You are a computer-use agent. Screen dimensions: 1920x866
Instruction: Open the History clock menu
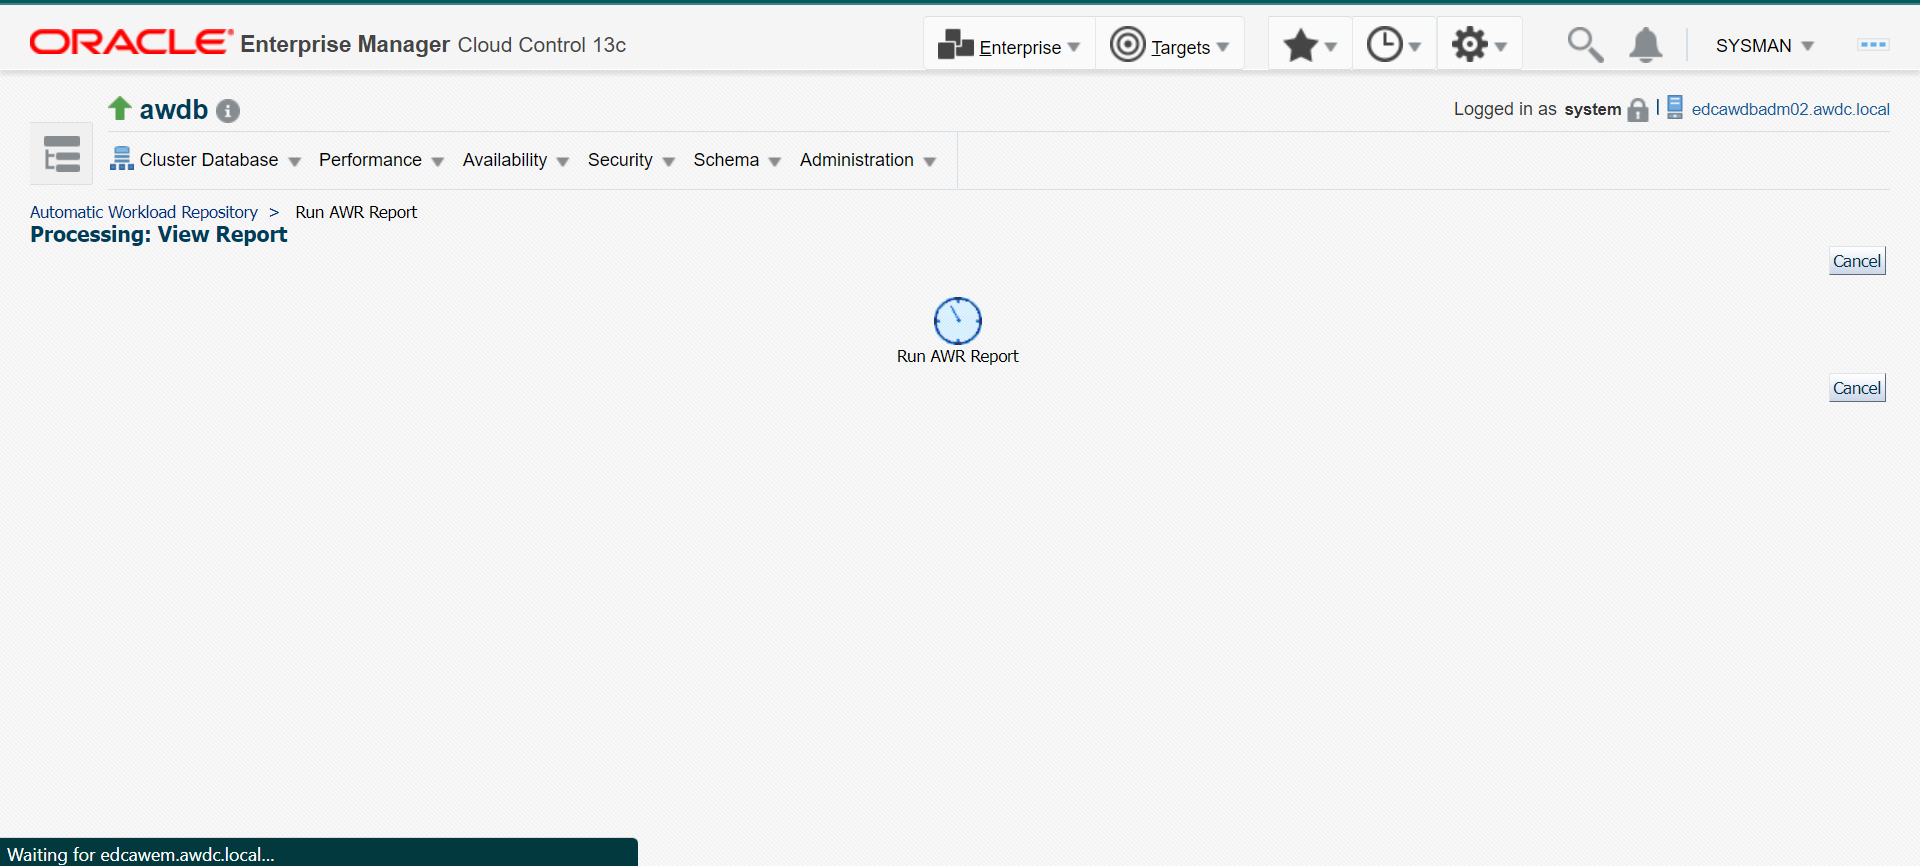tap(1394, 45)
